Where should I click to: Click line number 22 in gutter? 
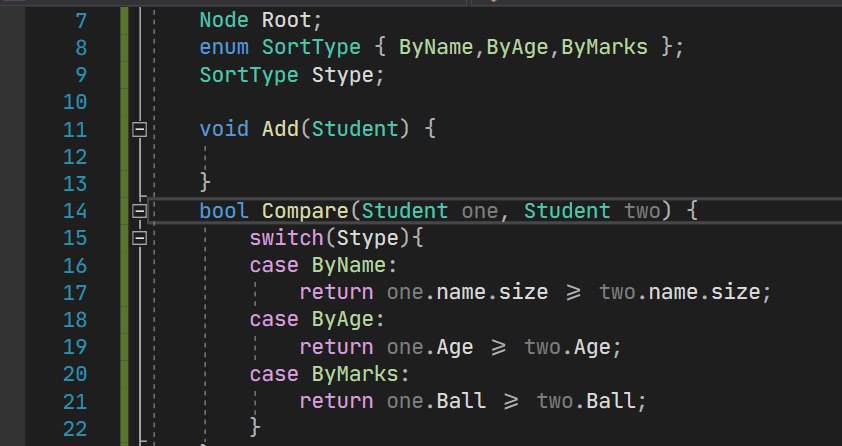[75, 428]
